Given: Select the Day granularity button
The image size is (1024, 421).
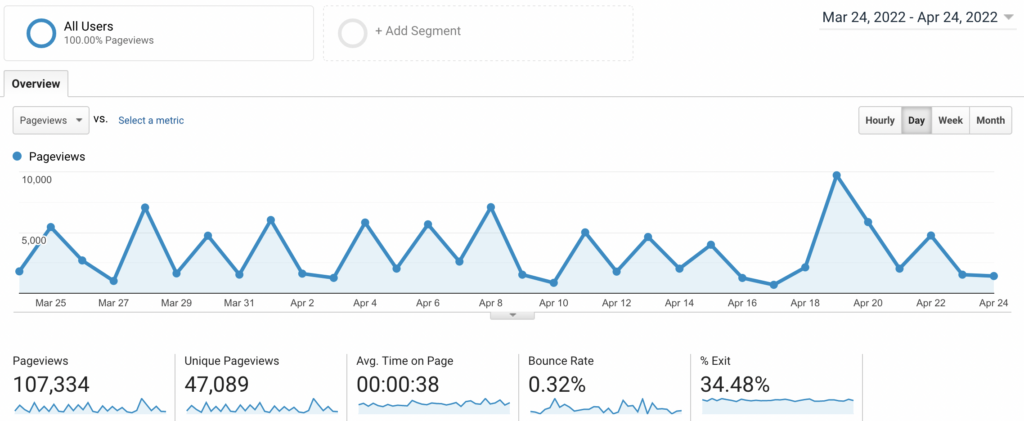Looking at the screenshot, I should point(916,120).
